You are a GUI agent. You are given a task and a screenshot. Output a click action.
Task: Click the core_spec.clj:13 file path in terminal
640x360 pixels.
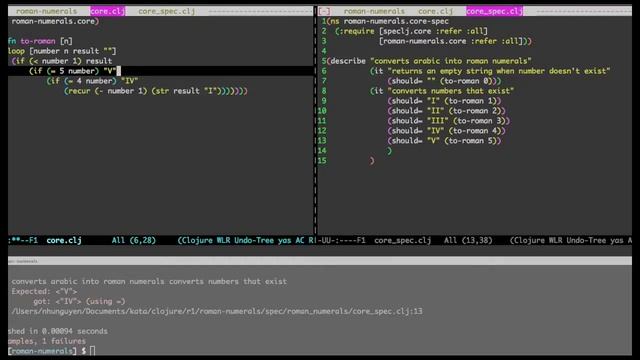click(x=217, y=311)
